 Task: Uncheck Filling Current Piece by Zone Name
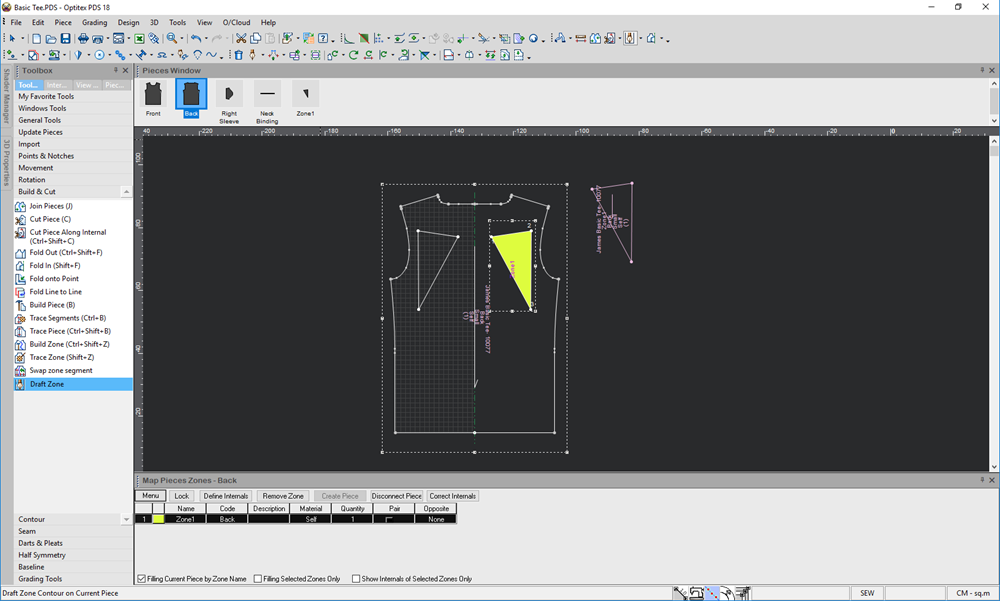point(141,579)
